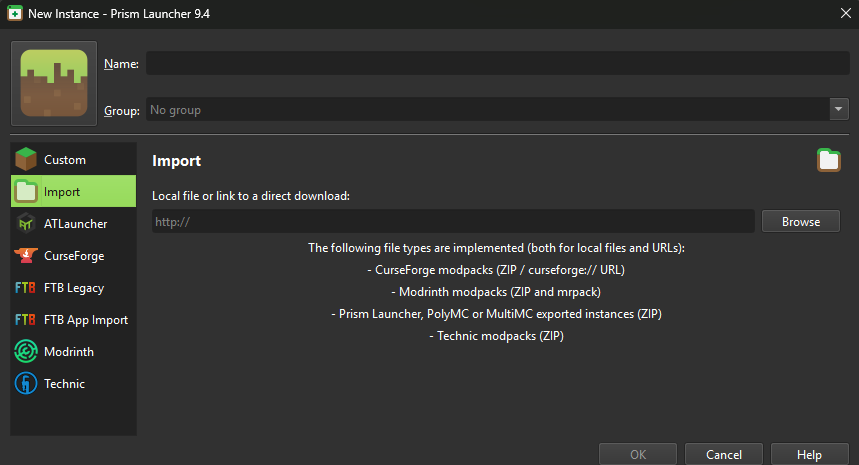Click the Import folder icon in sidebar

[x=26, y=191]
